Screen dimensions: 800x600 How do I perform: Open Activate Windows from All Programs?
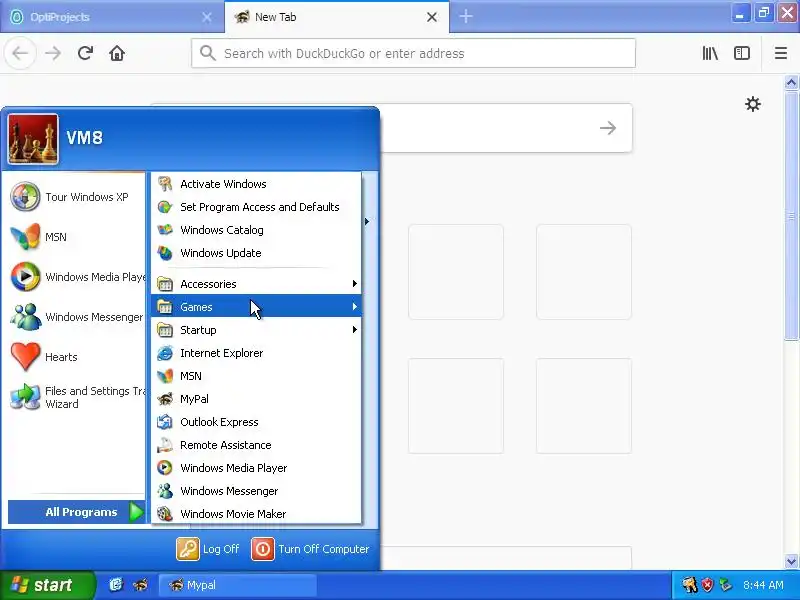click(x=256, y=184)
